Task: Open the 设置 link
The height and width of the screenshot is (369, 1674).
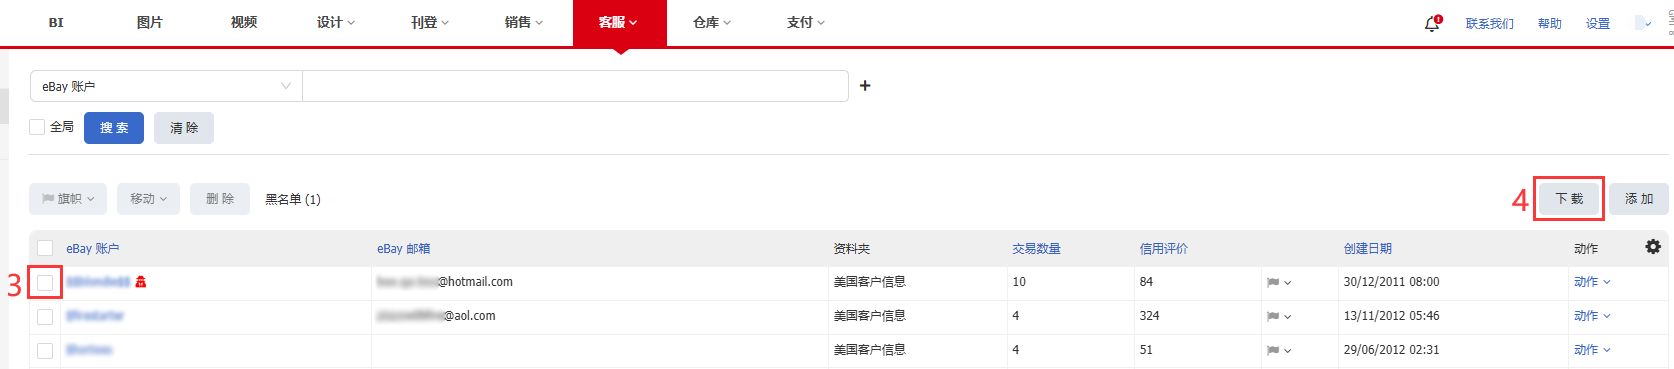Action: coord(1598,24)
